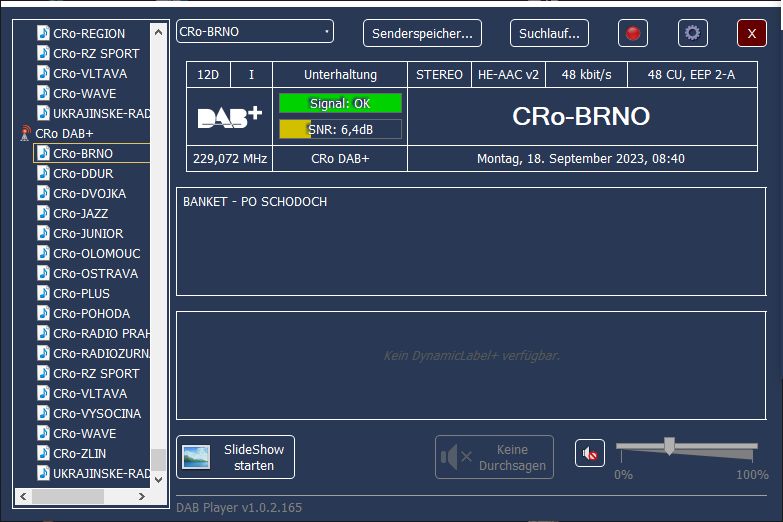Close the DAB Player with X button
Screen dimensions: 783x522
[x=752, y=33]
